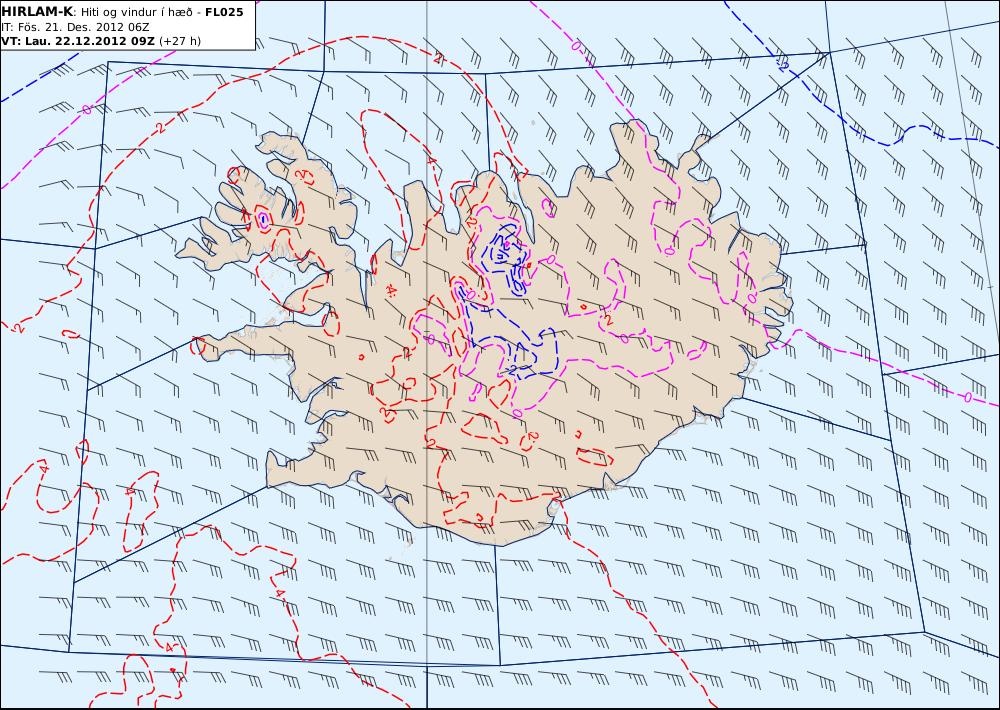
Task: Click the "FL025" flight level label
Action: click(224, 12)
